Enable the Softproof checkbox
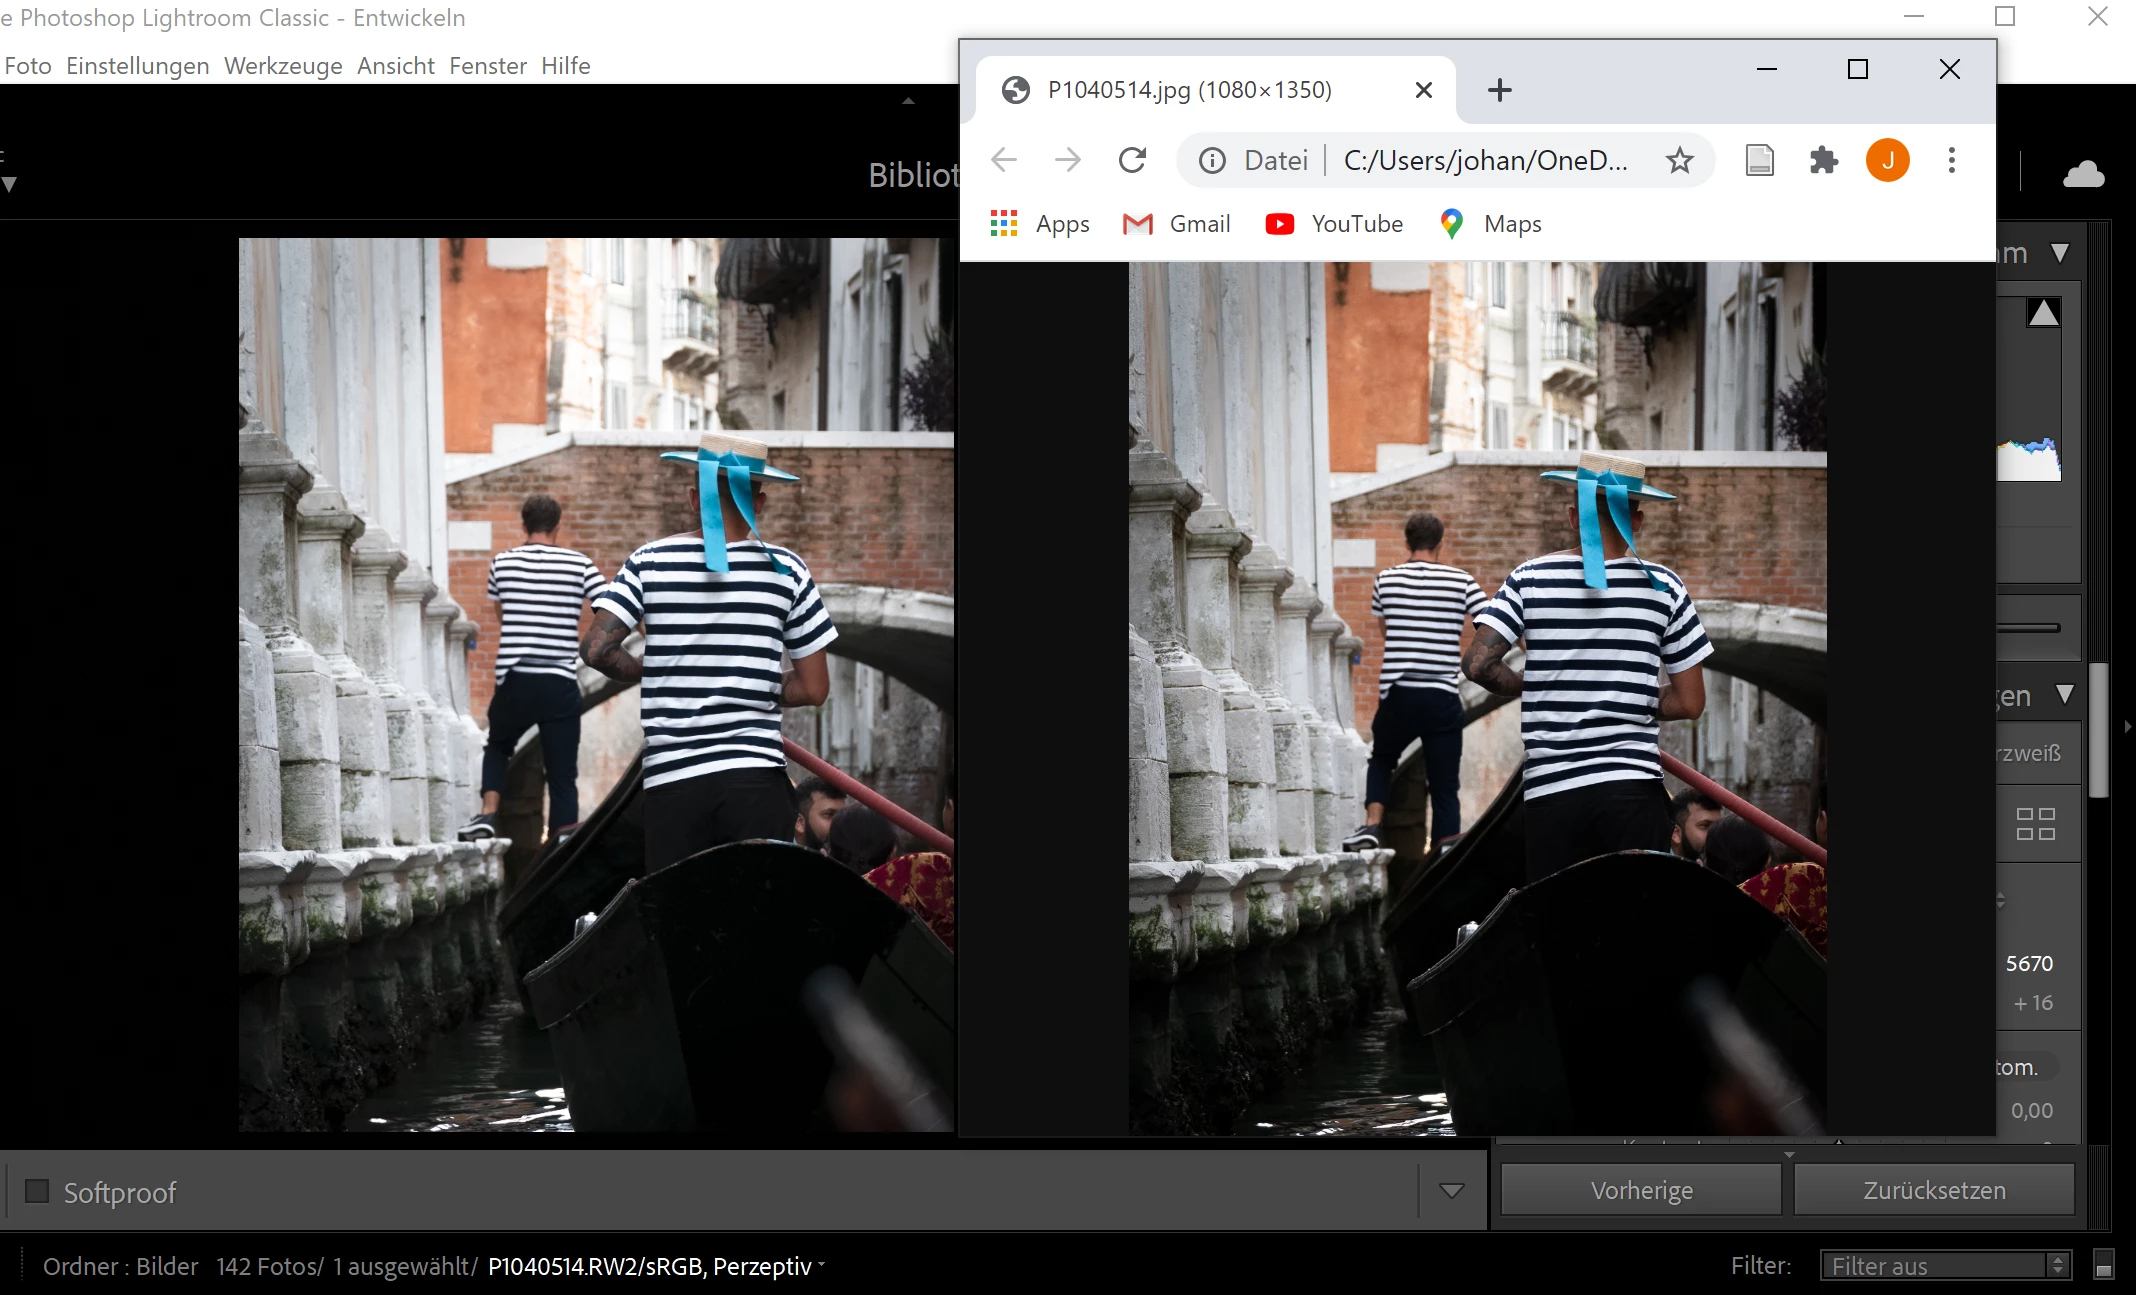Image resolution: width=2136 pixels, height=1295 pixels. pyautogui.click(x=37, y=1191)
